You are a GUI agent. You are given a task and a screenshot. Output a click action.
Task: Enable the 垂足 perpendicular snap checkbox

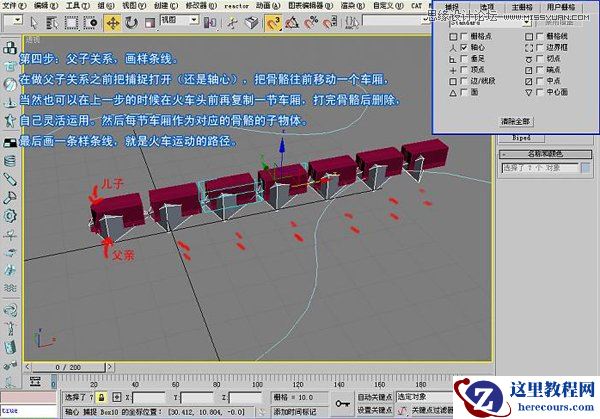pos(464,59)
